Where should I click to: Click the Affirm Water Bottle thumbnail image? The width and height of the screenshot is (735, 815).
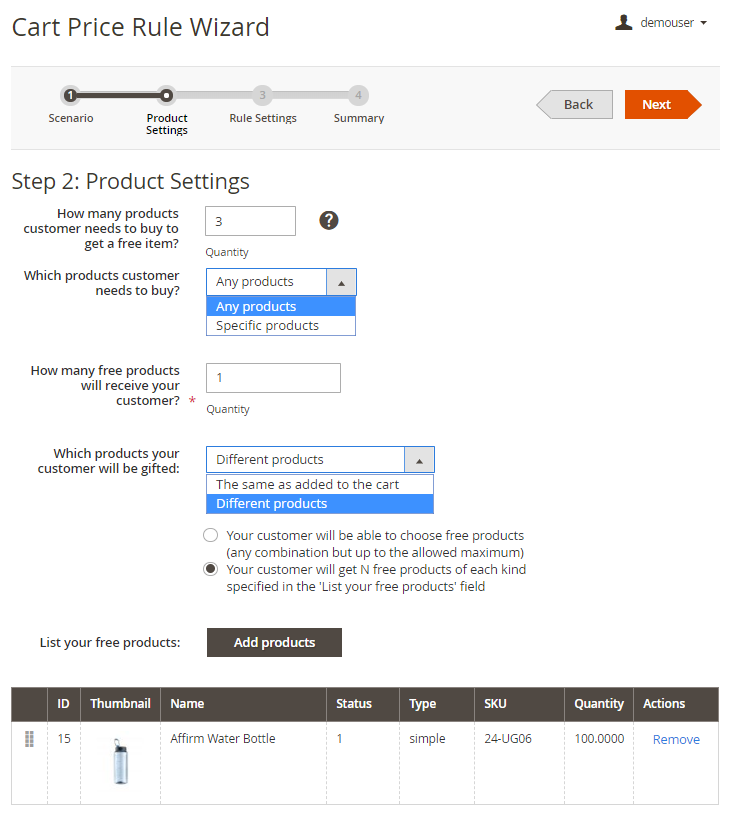pyautogui.click(x=120, y=761)
